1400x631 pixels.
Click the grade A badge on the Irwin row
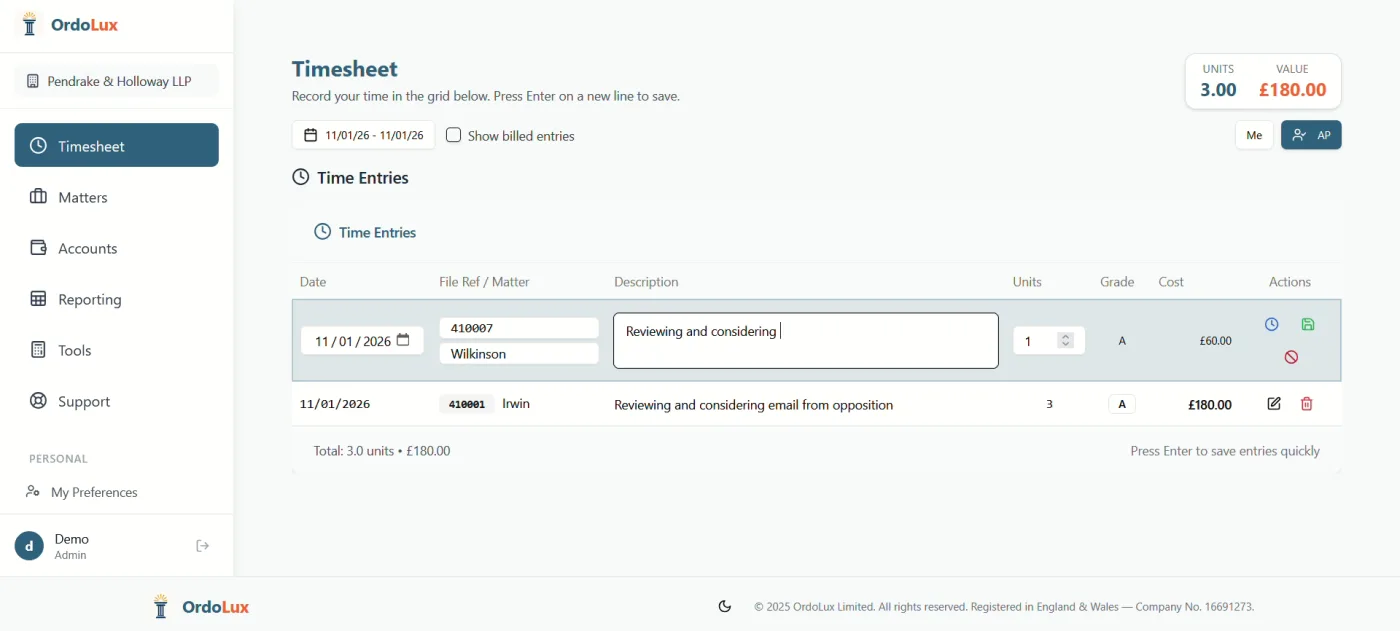coord(1121,405)
